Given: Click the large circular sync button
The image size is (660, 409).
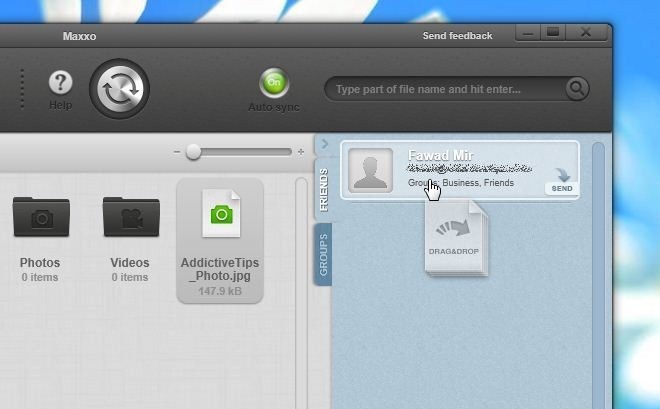Looking at the screenshot, I should click(x=120, y=89).
